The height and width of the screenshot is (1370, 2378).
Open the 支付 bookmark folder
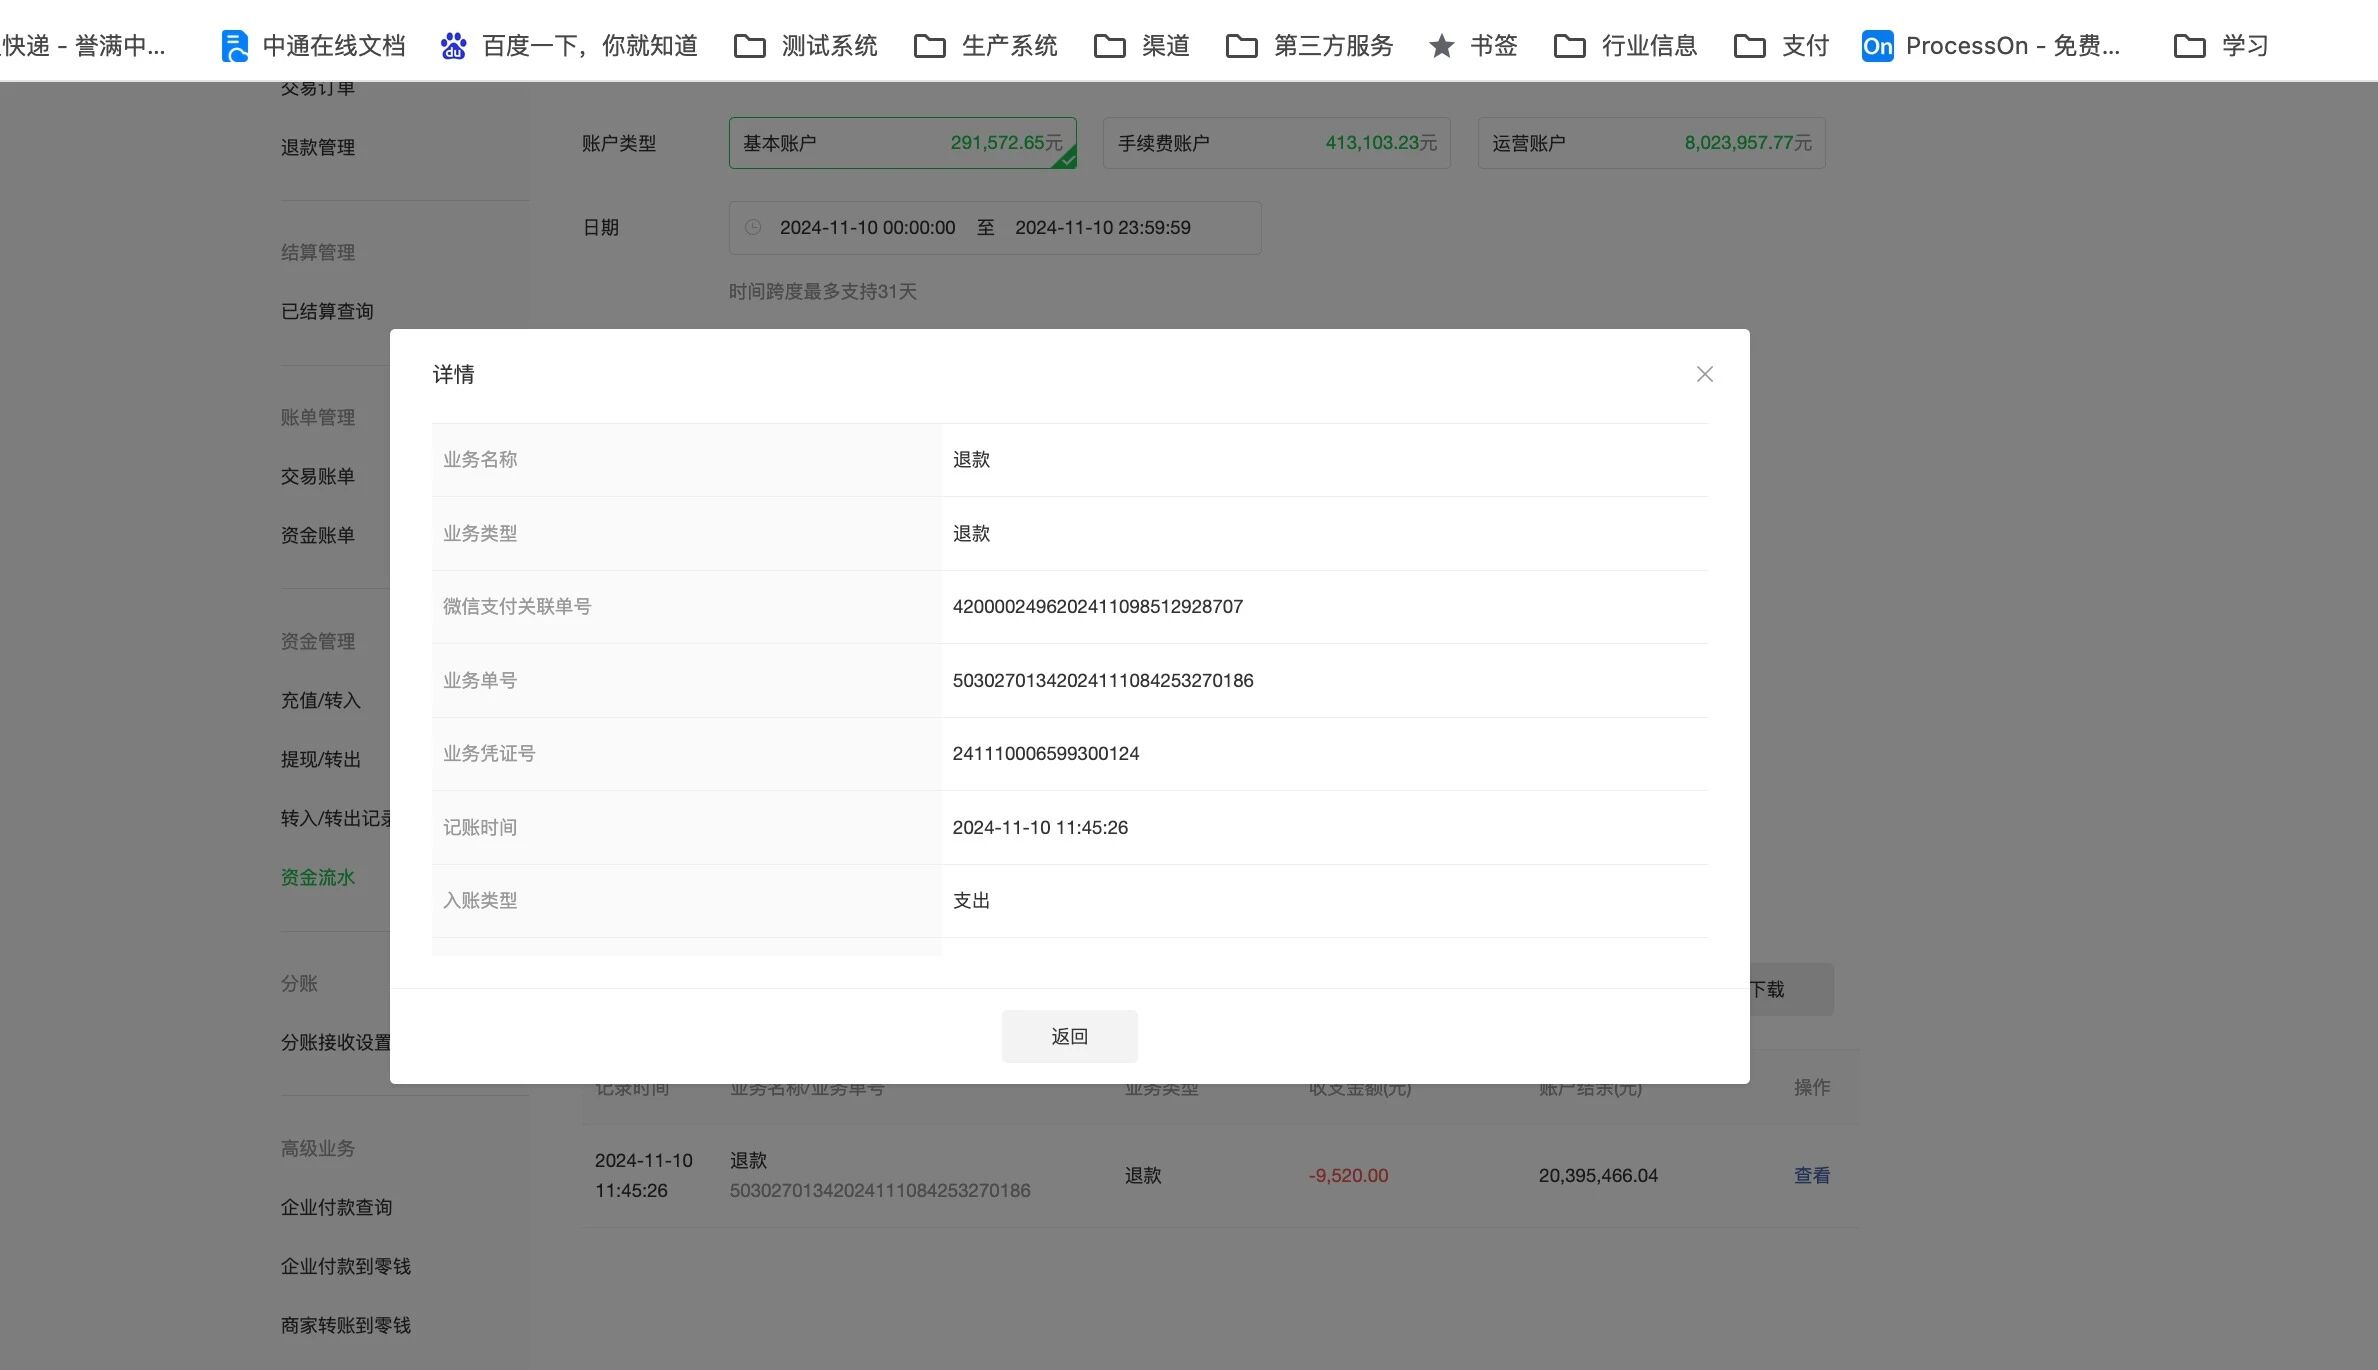point(1781,46)
